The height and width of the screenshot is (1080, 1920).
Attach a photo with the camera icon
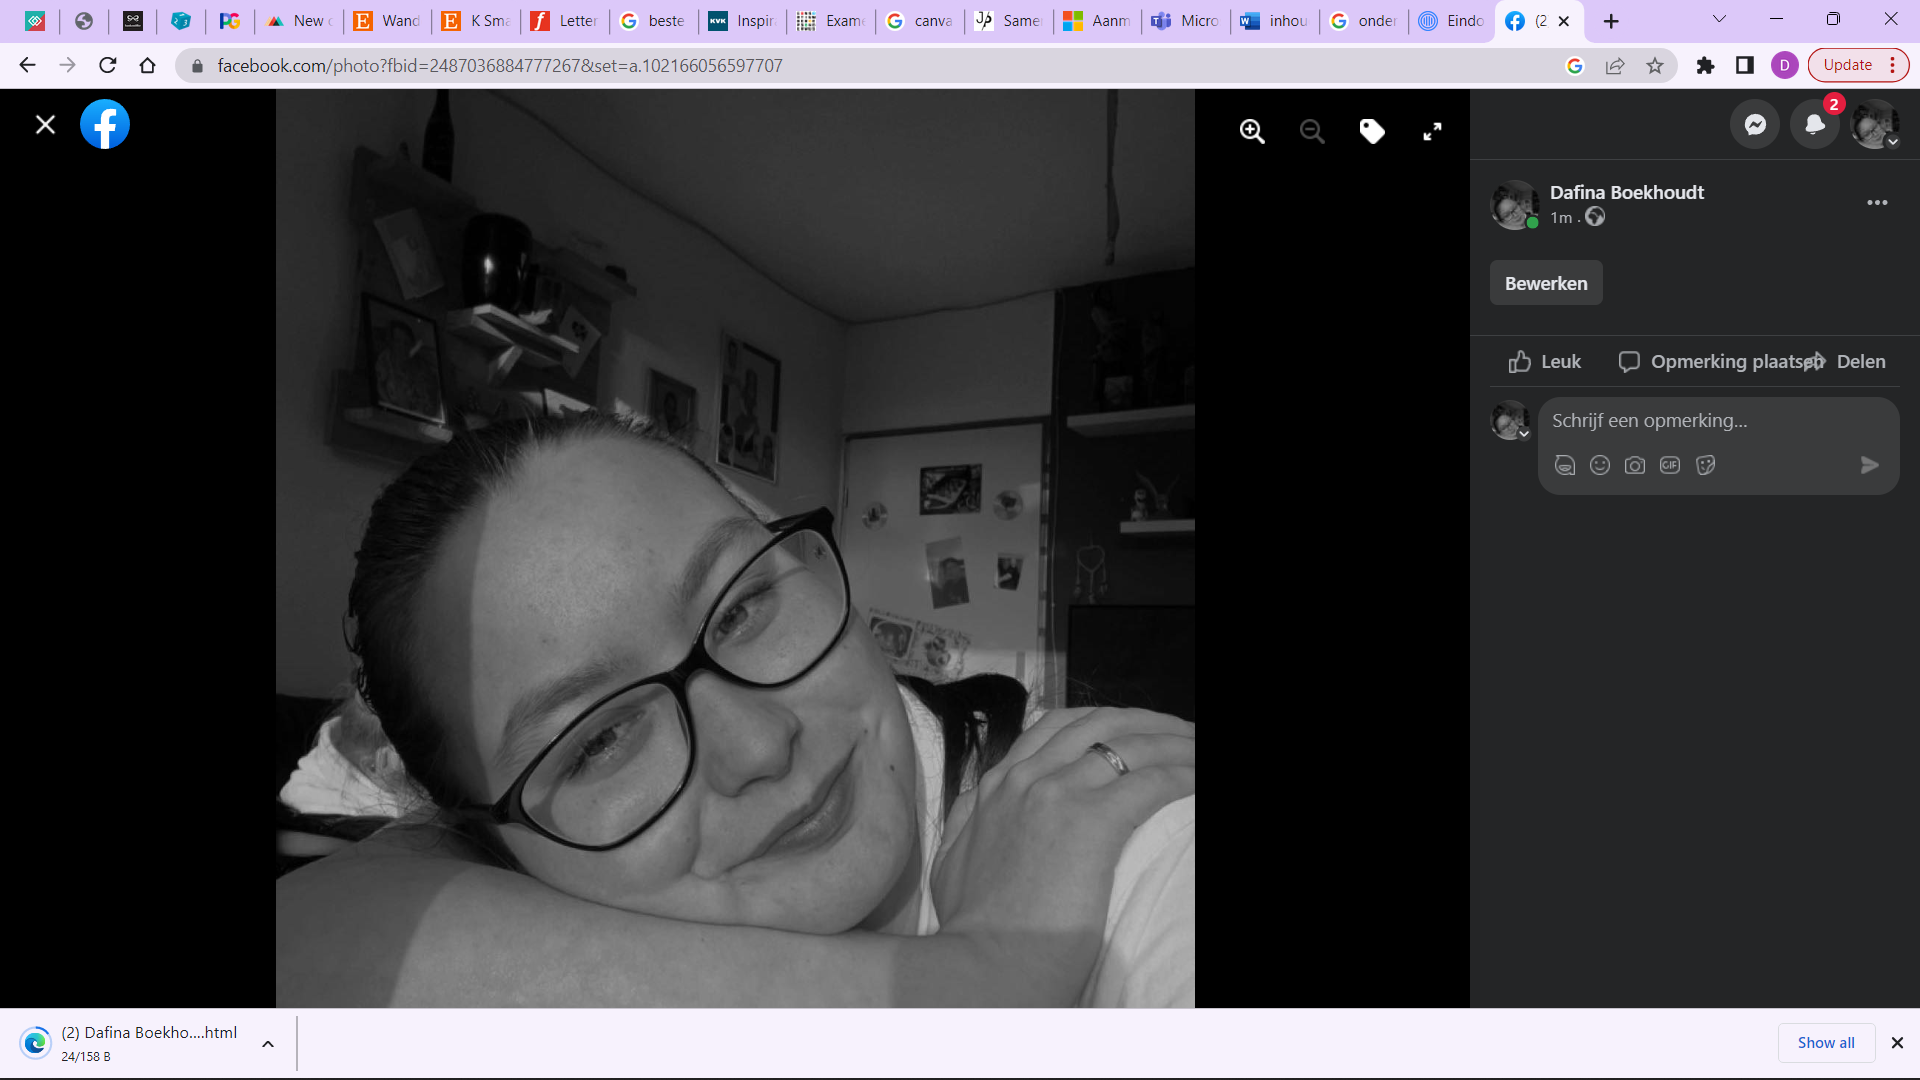coord(1635,465)
